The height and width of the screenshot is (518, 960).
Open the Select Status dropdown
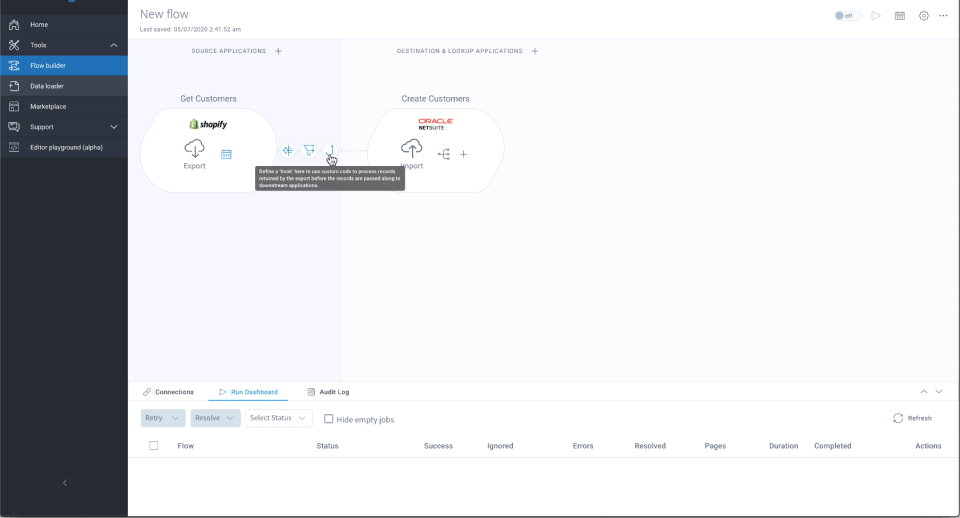pos(279,418)
